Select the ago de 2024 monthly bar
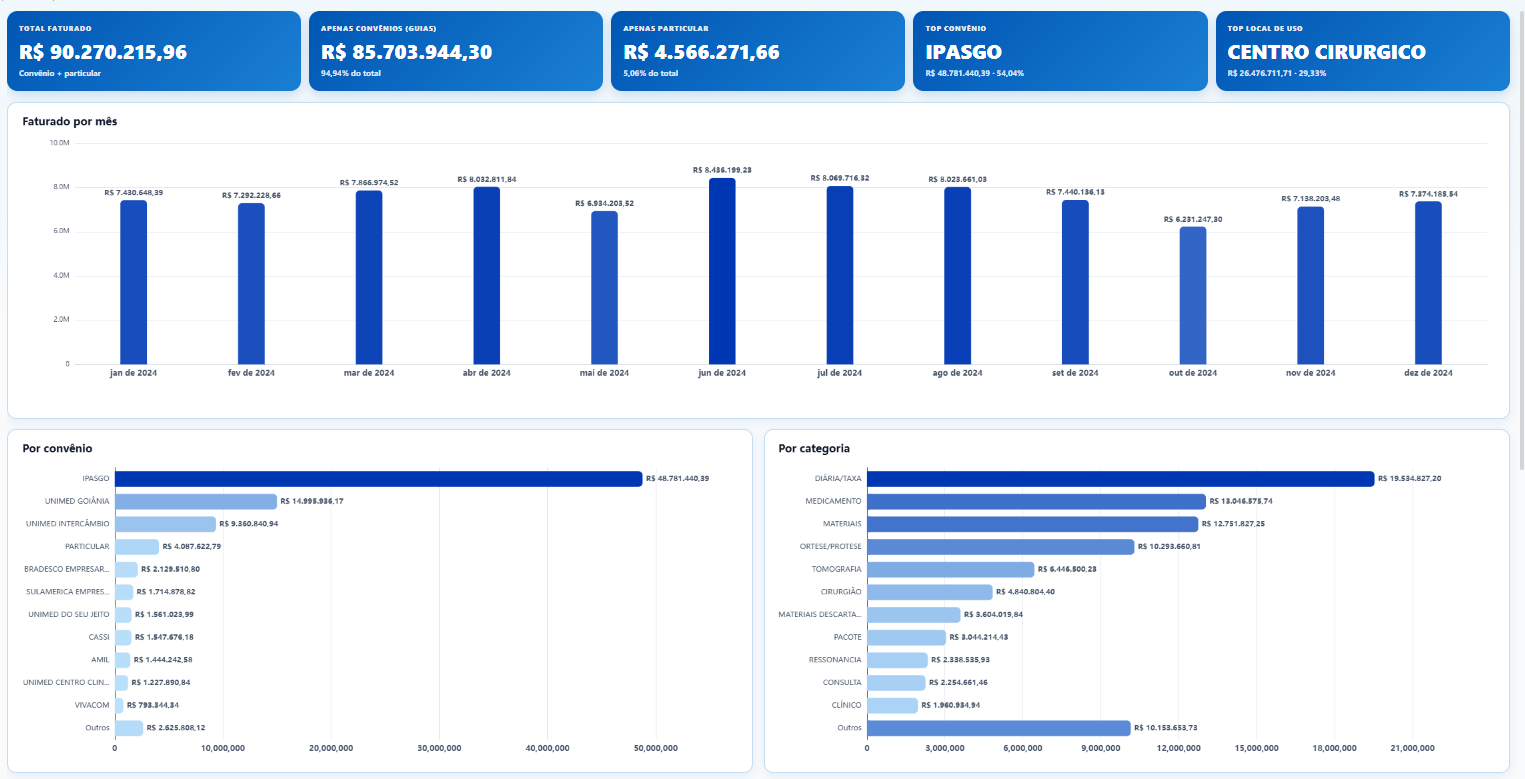This screenshot has width=1525, height=779. (x=958, y=275)
